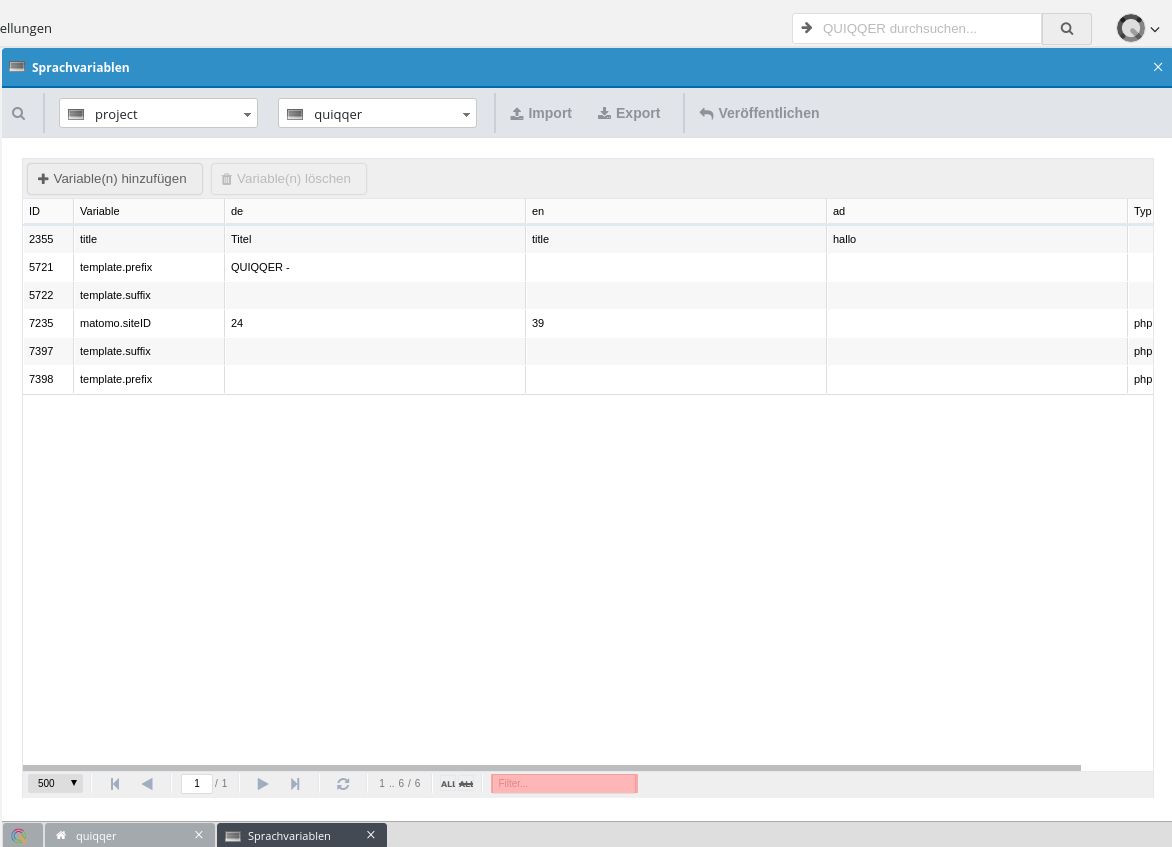Click the Export button
The height and width of the screenshot is (847, 1172).
click(x=629, y=114)
